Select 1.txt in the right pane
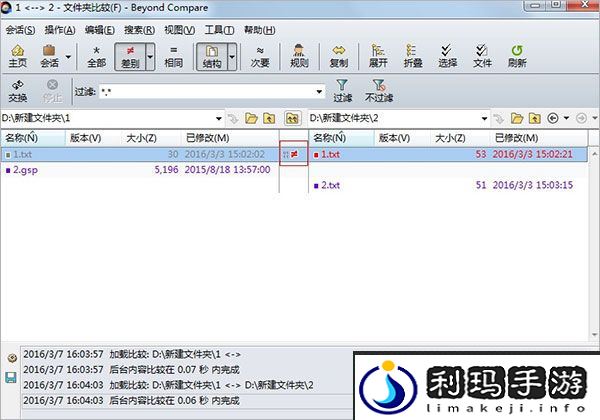 pyautogui.click(x=448, y=154)
